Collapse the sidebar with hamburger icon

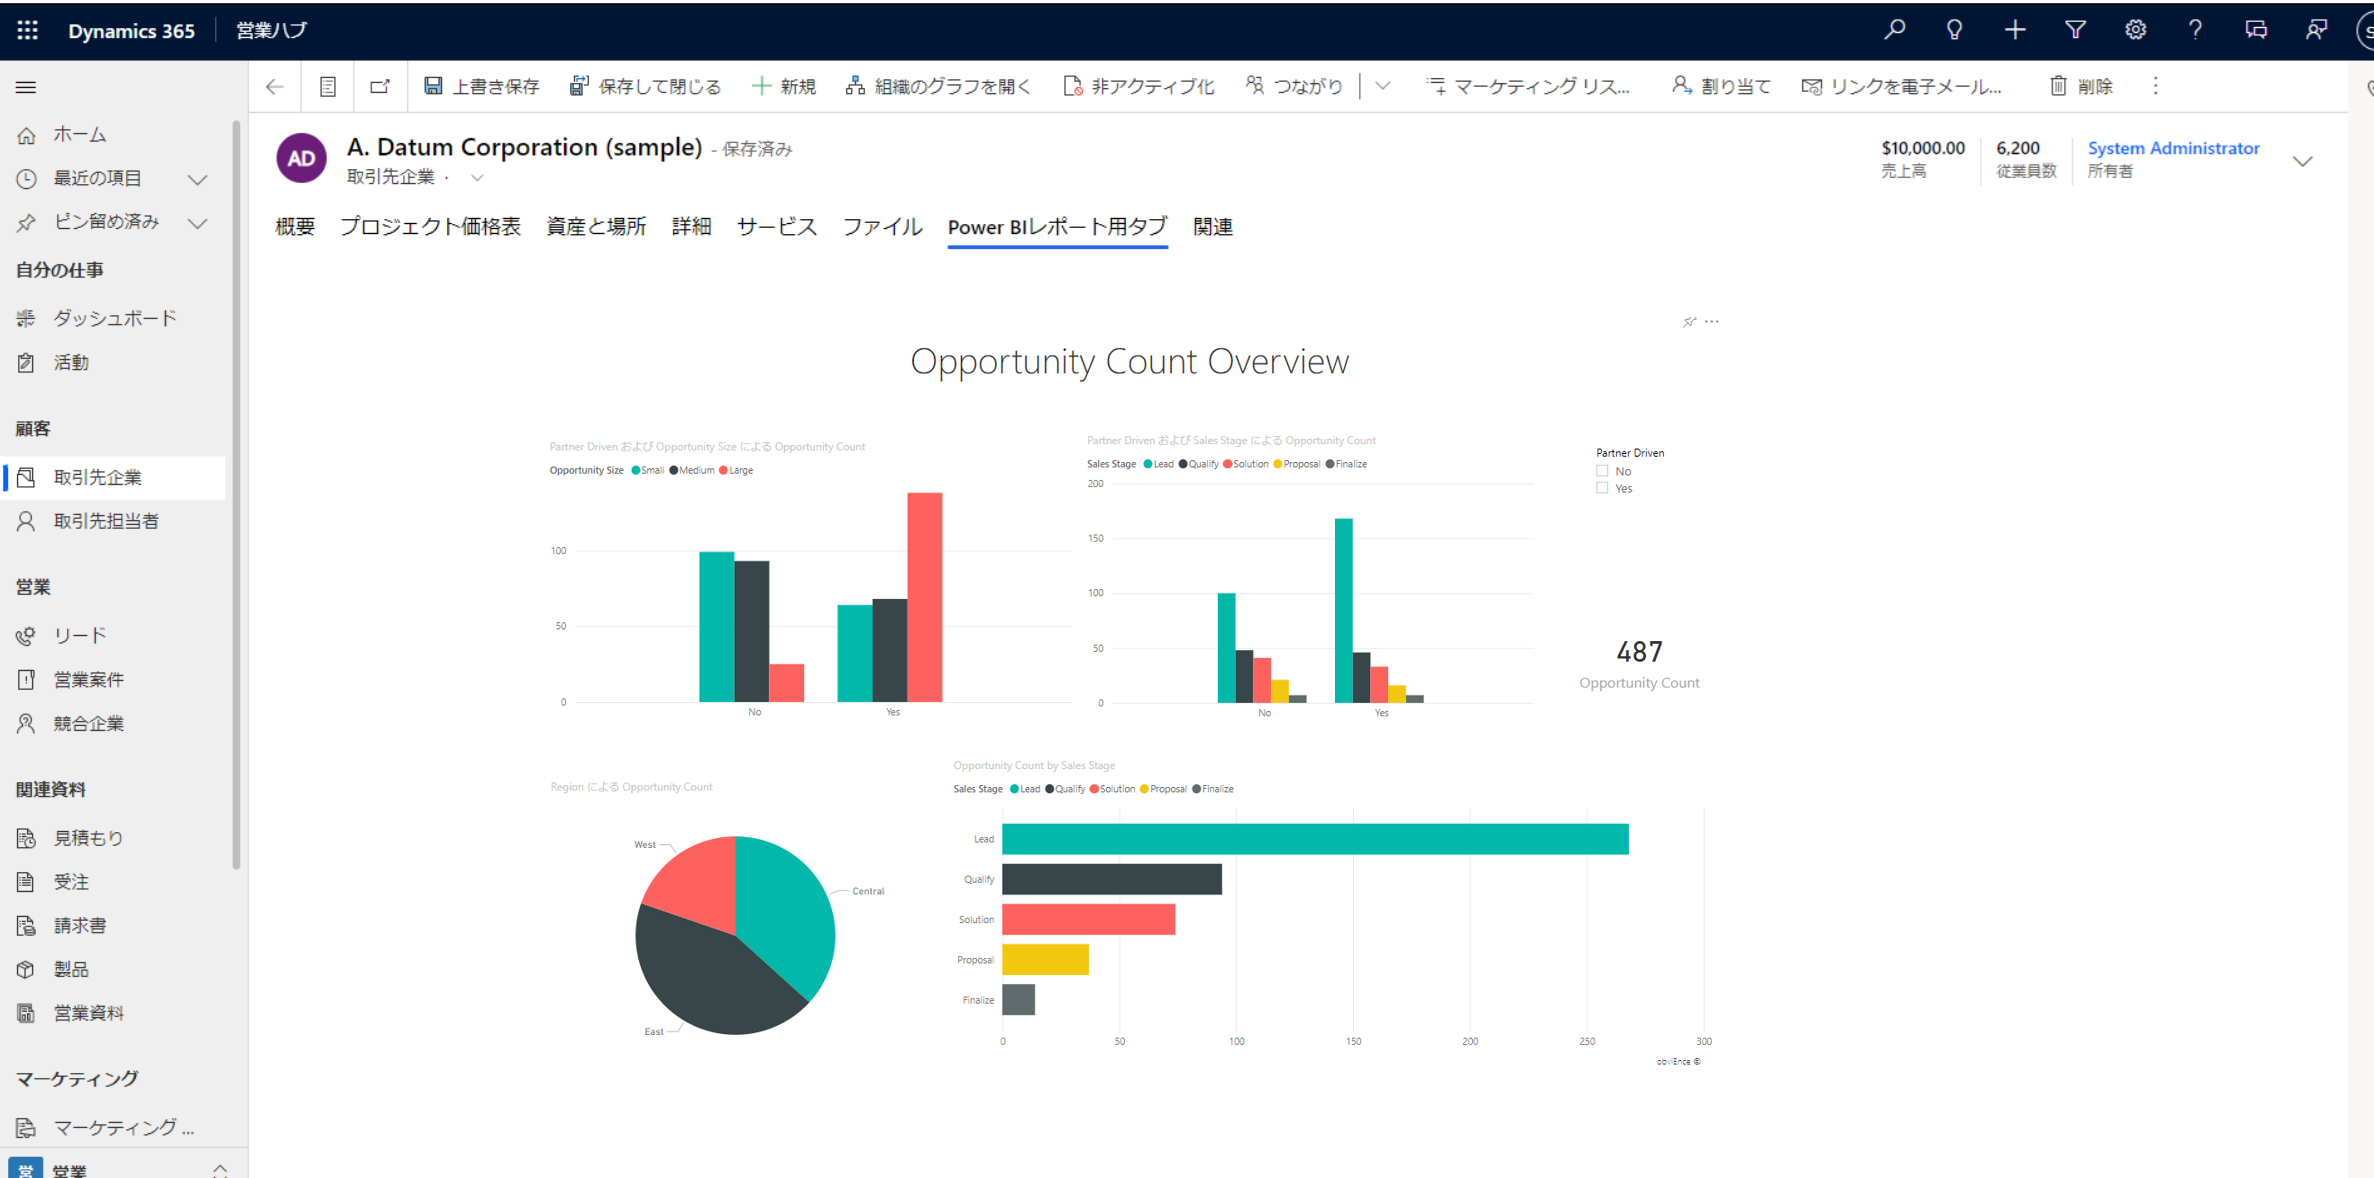pyautogui.click(x=26, y=87)
